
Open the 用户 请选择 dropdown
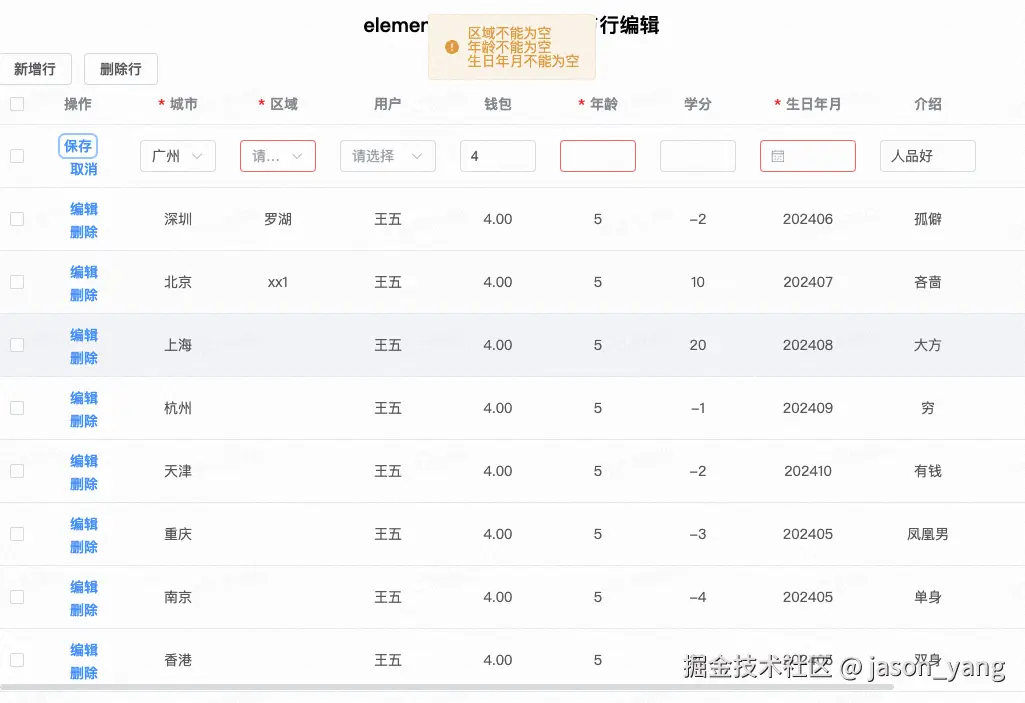[388, 156]
